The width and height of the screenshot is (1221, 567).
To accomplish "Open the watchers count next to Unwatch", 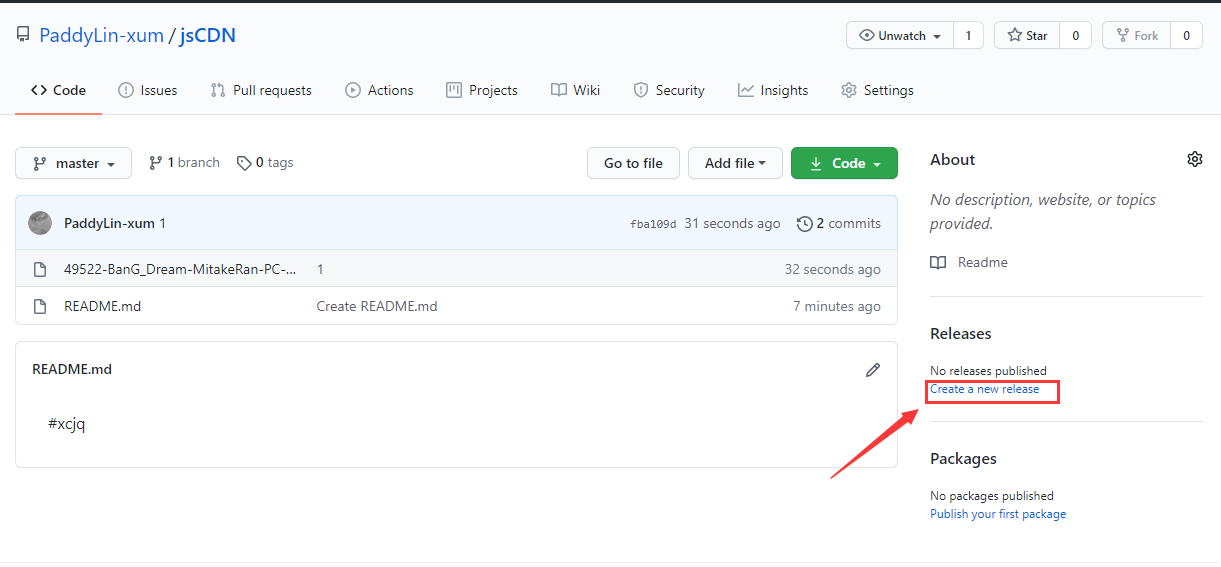I will coord(968,35).
